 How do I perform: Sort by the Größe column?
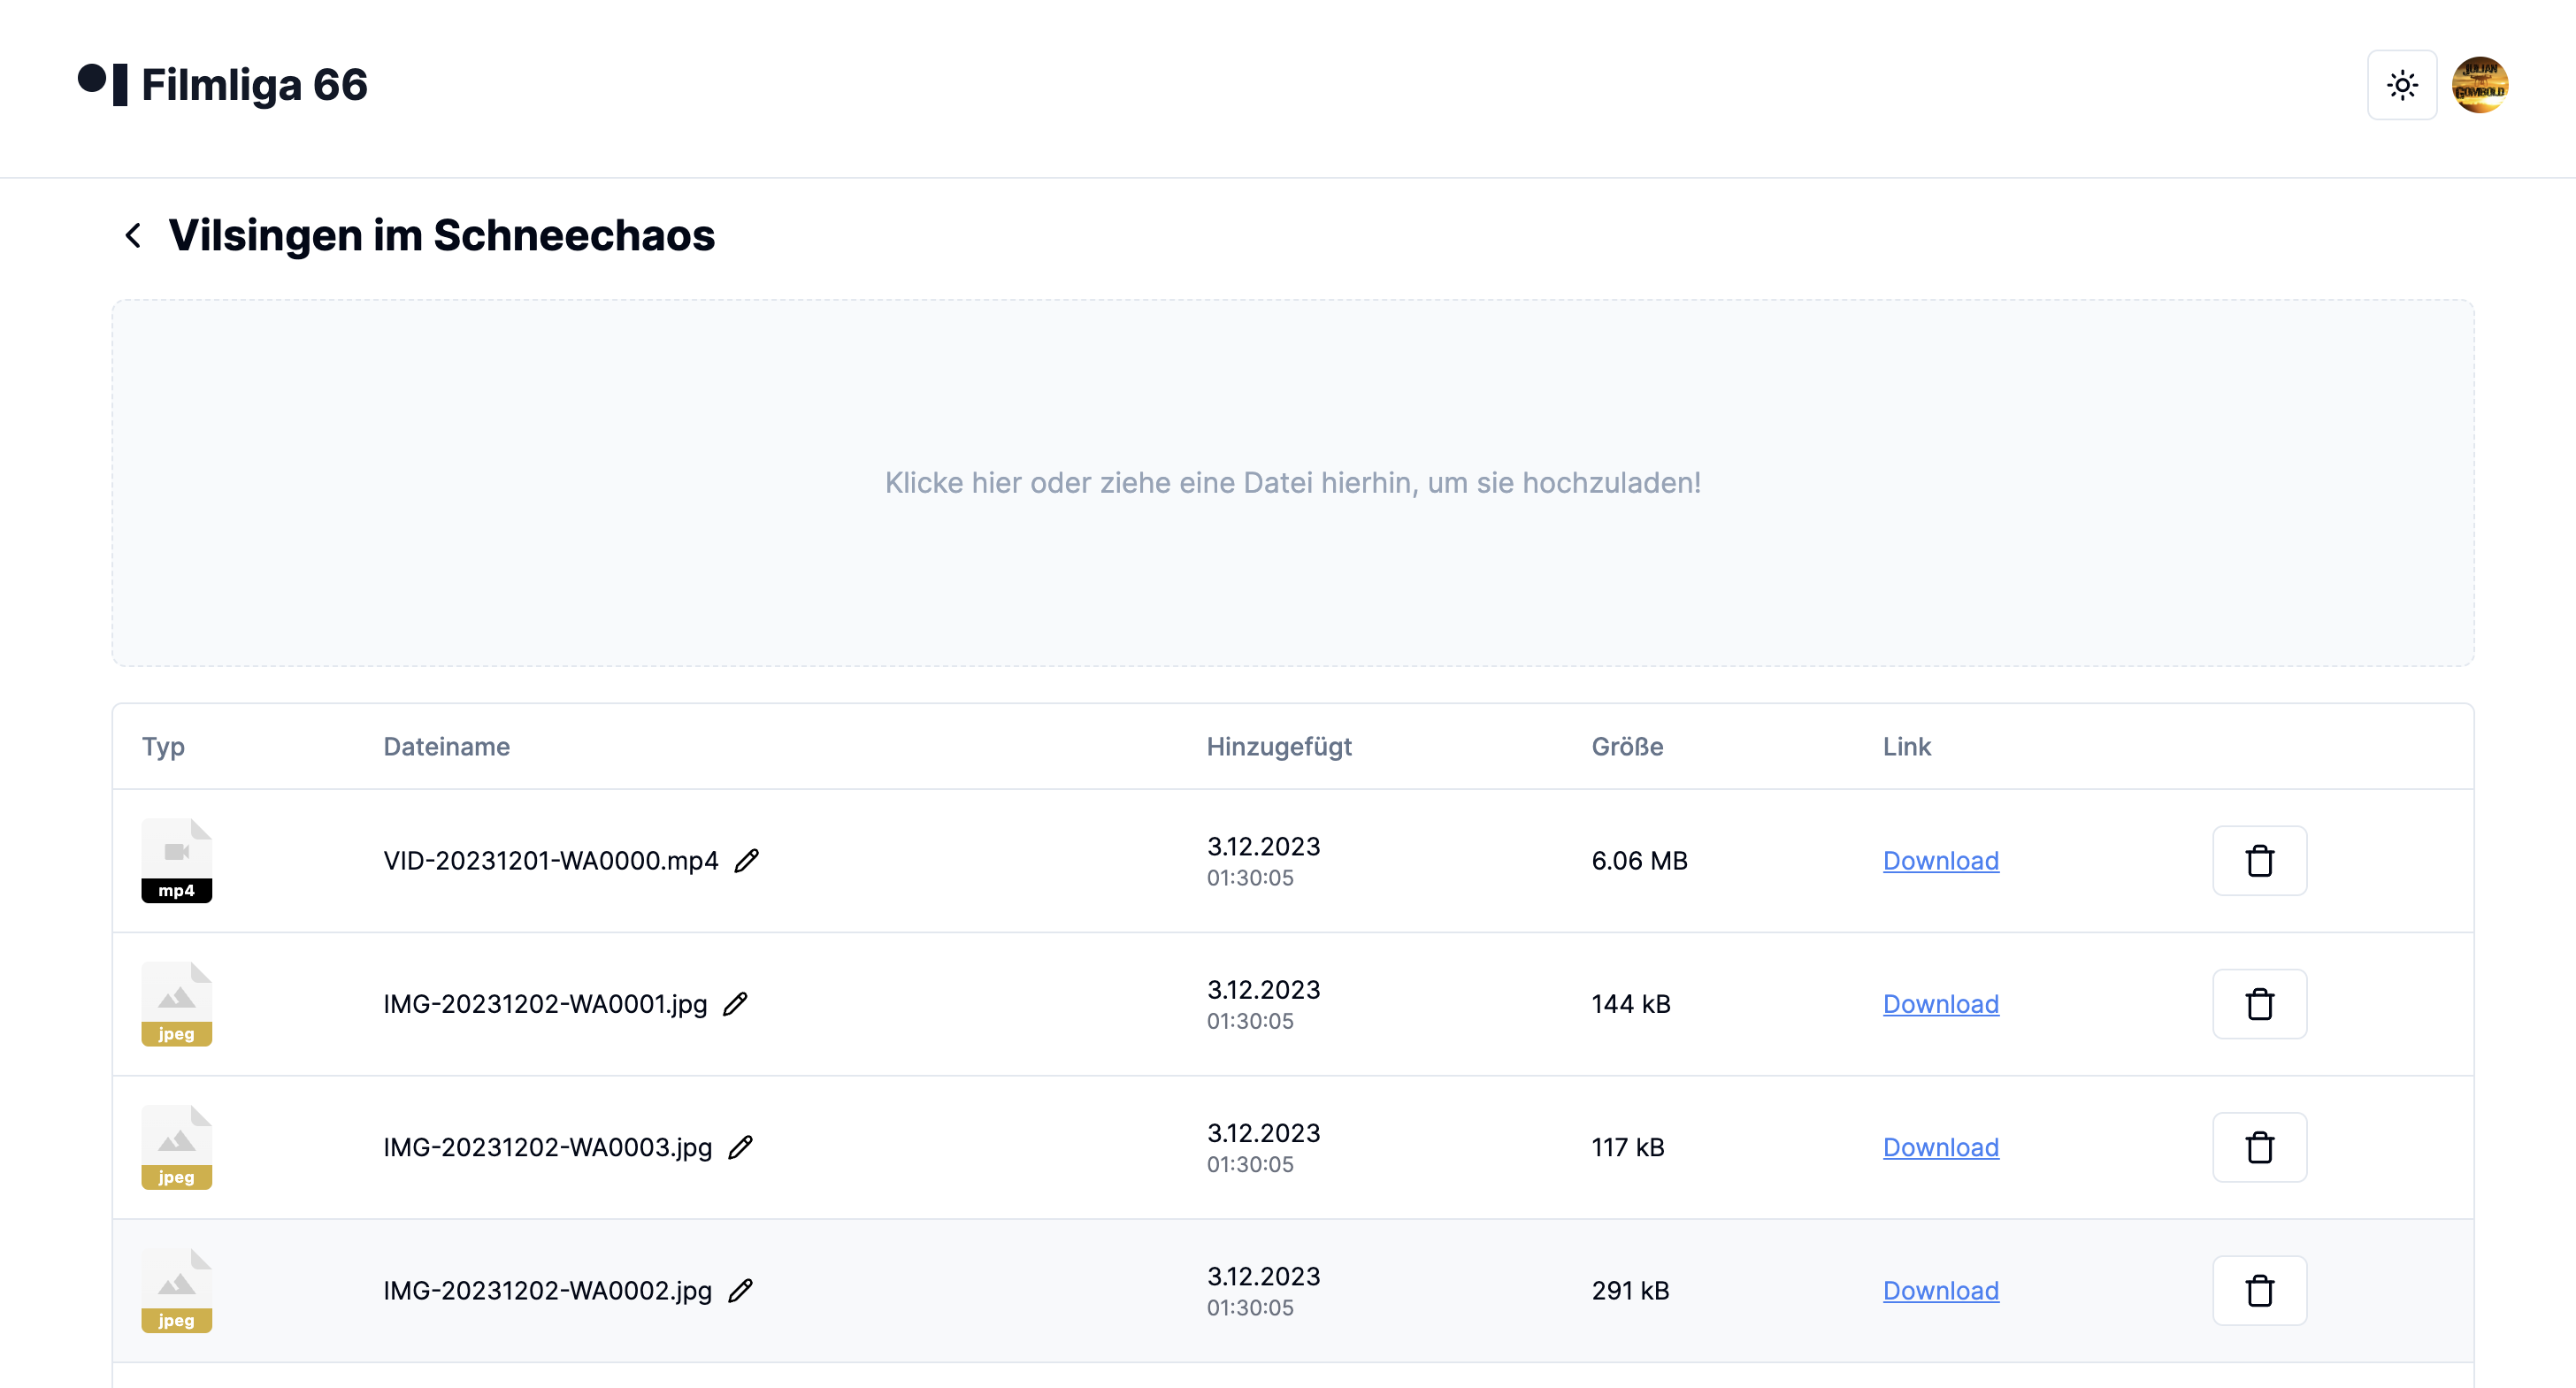click(1626, 746)
